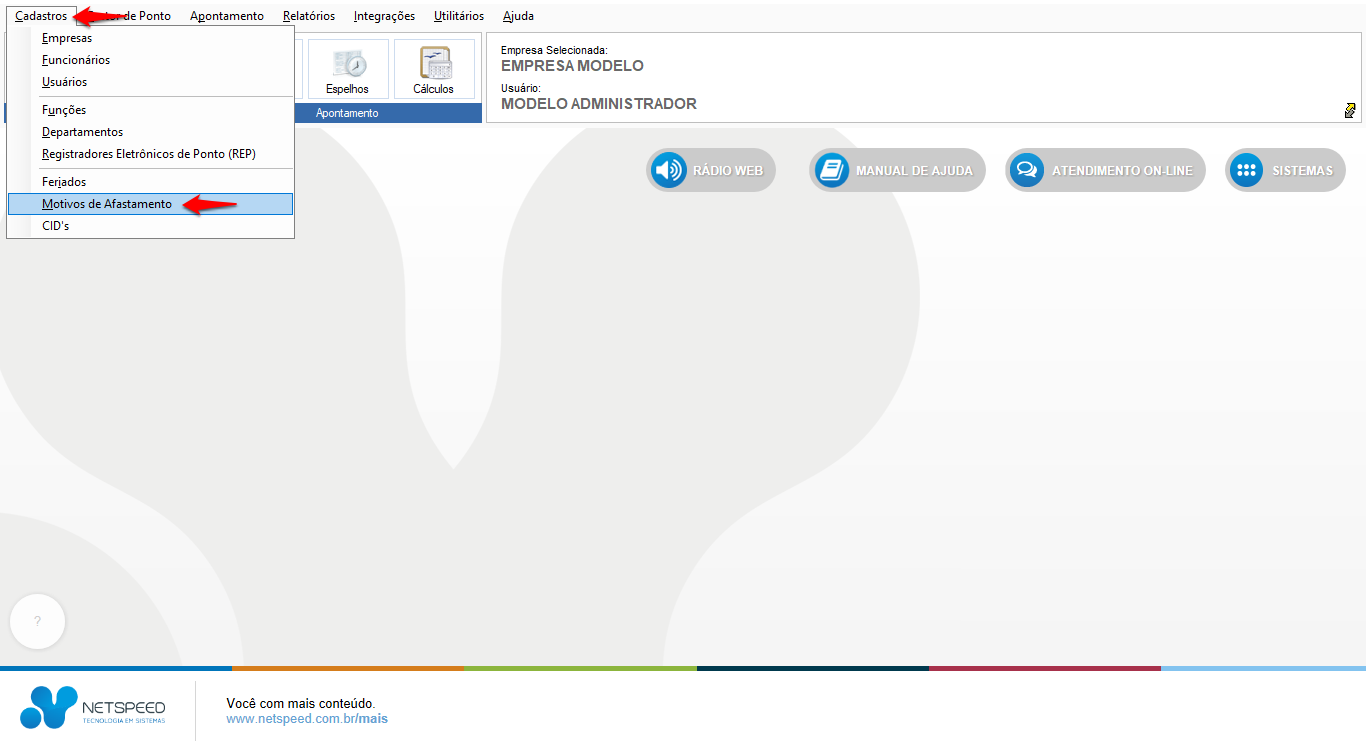Viewport: 1366px width, 747px height.
Task: Open the Integrações menu
Action: pyautogui.click(x=384, y=16)
